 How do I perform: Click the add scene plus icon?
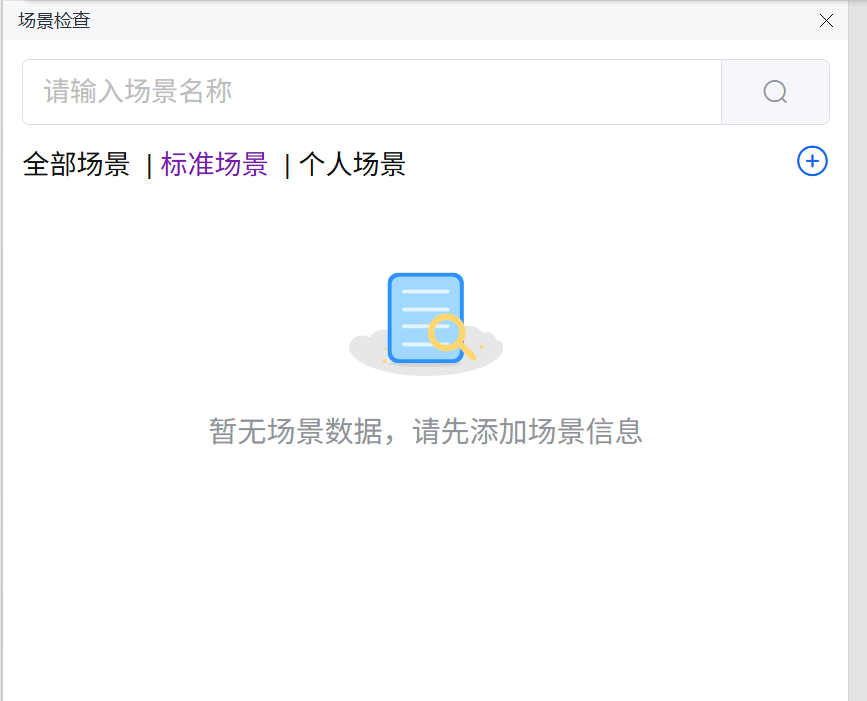pyautogui.click(x=812, y=161)
